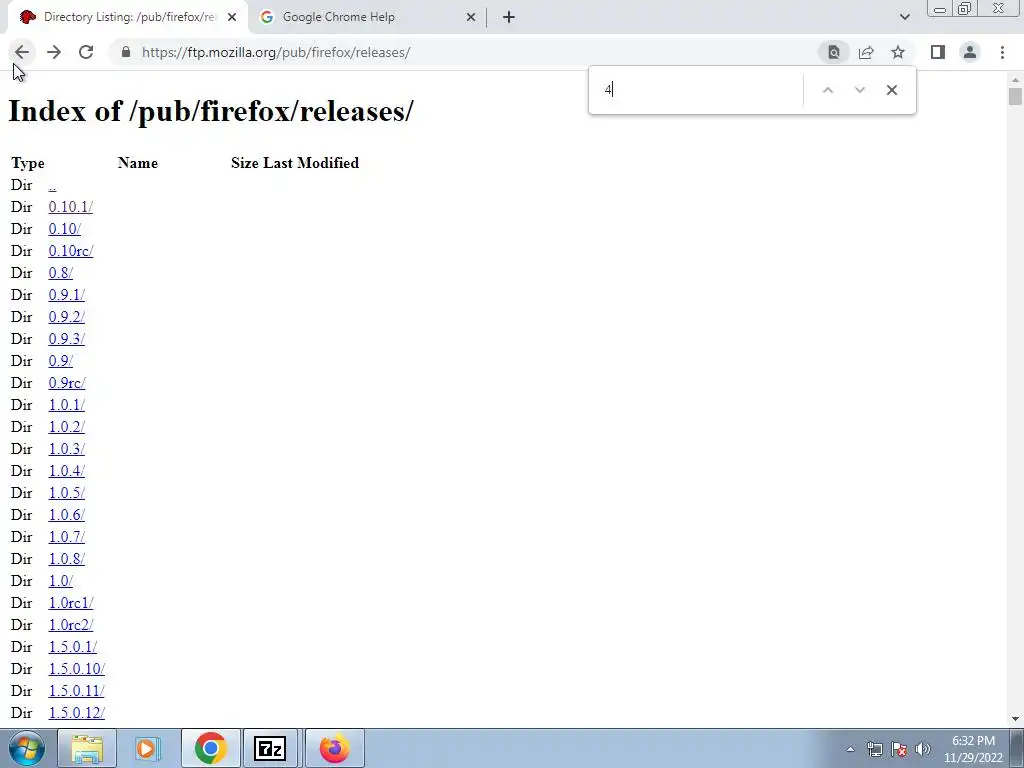This screenshot has height=768, width=1024.
Task: Open the 0.10/ directory link
Action: pos(65,229)
